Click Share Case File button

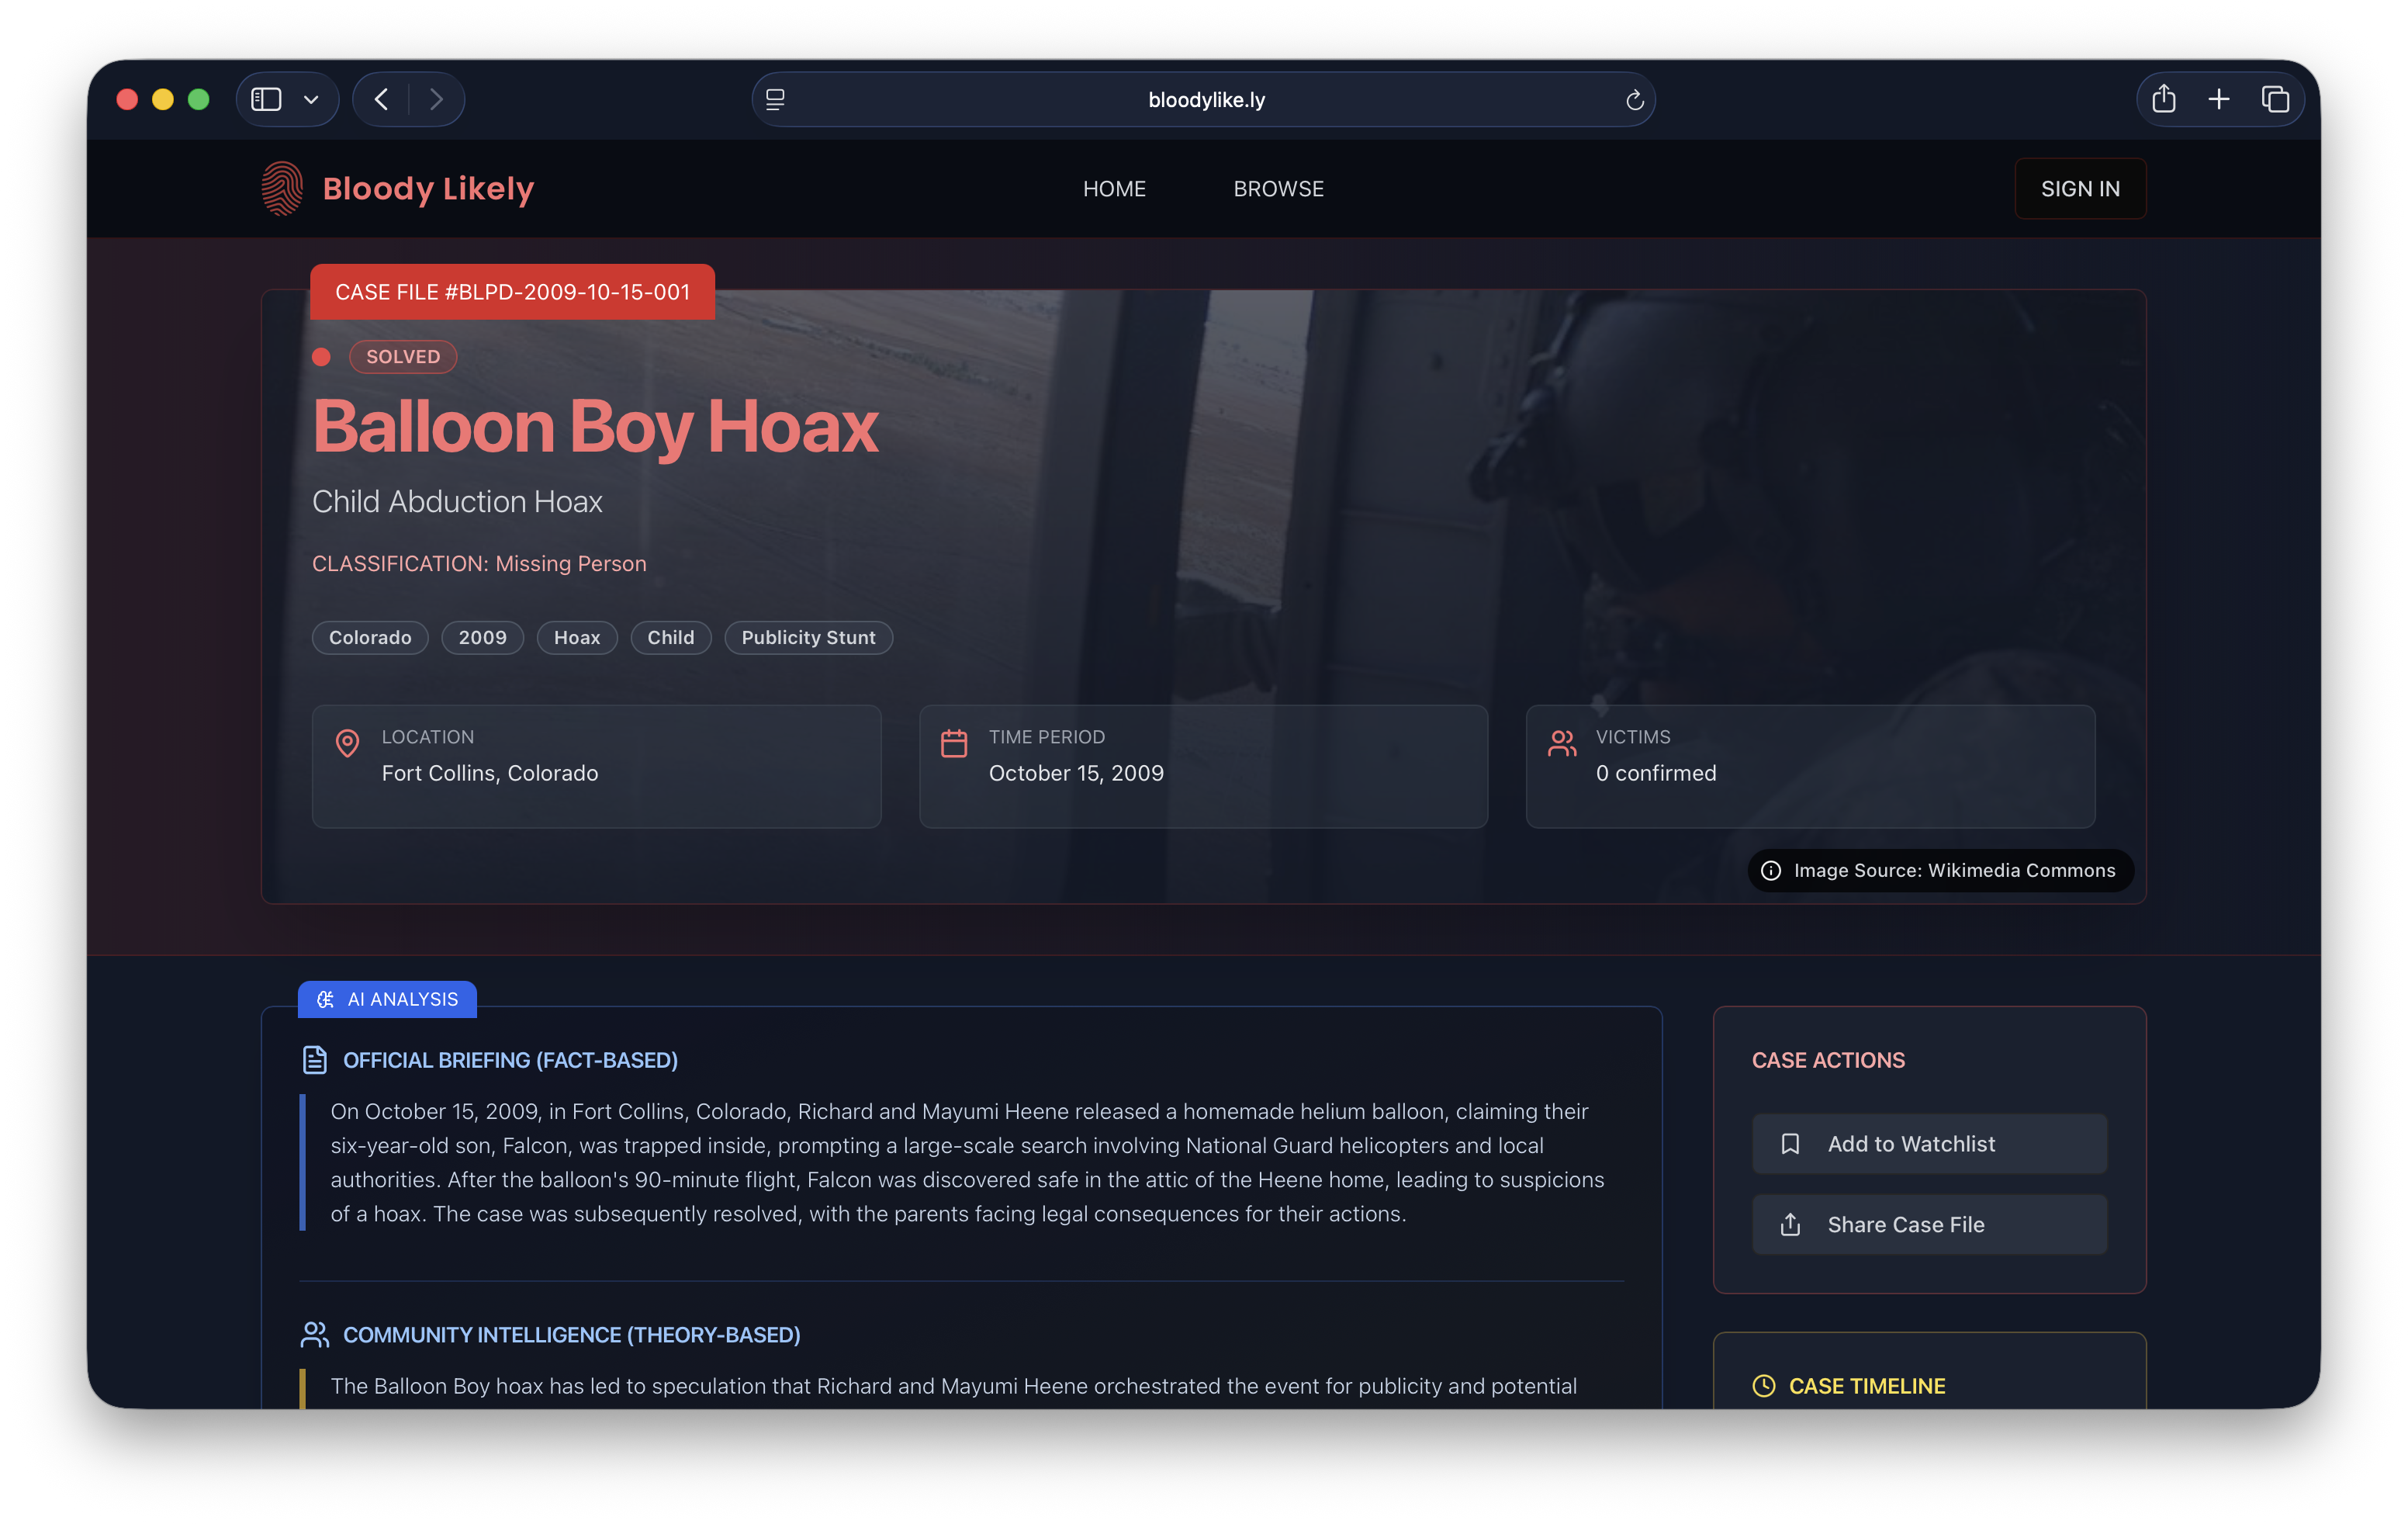tap(1929, 1224)
